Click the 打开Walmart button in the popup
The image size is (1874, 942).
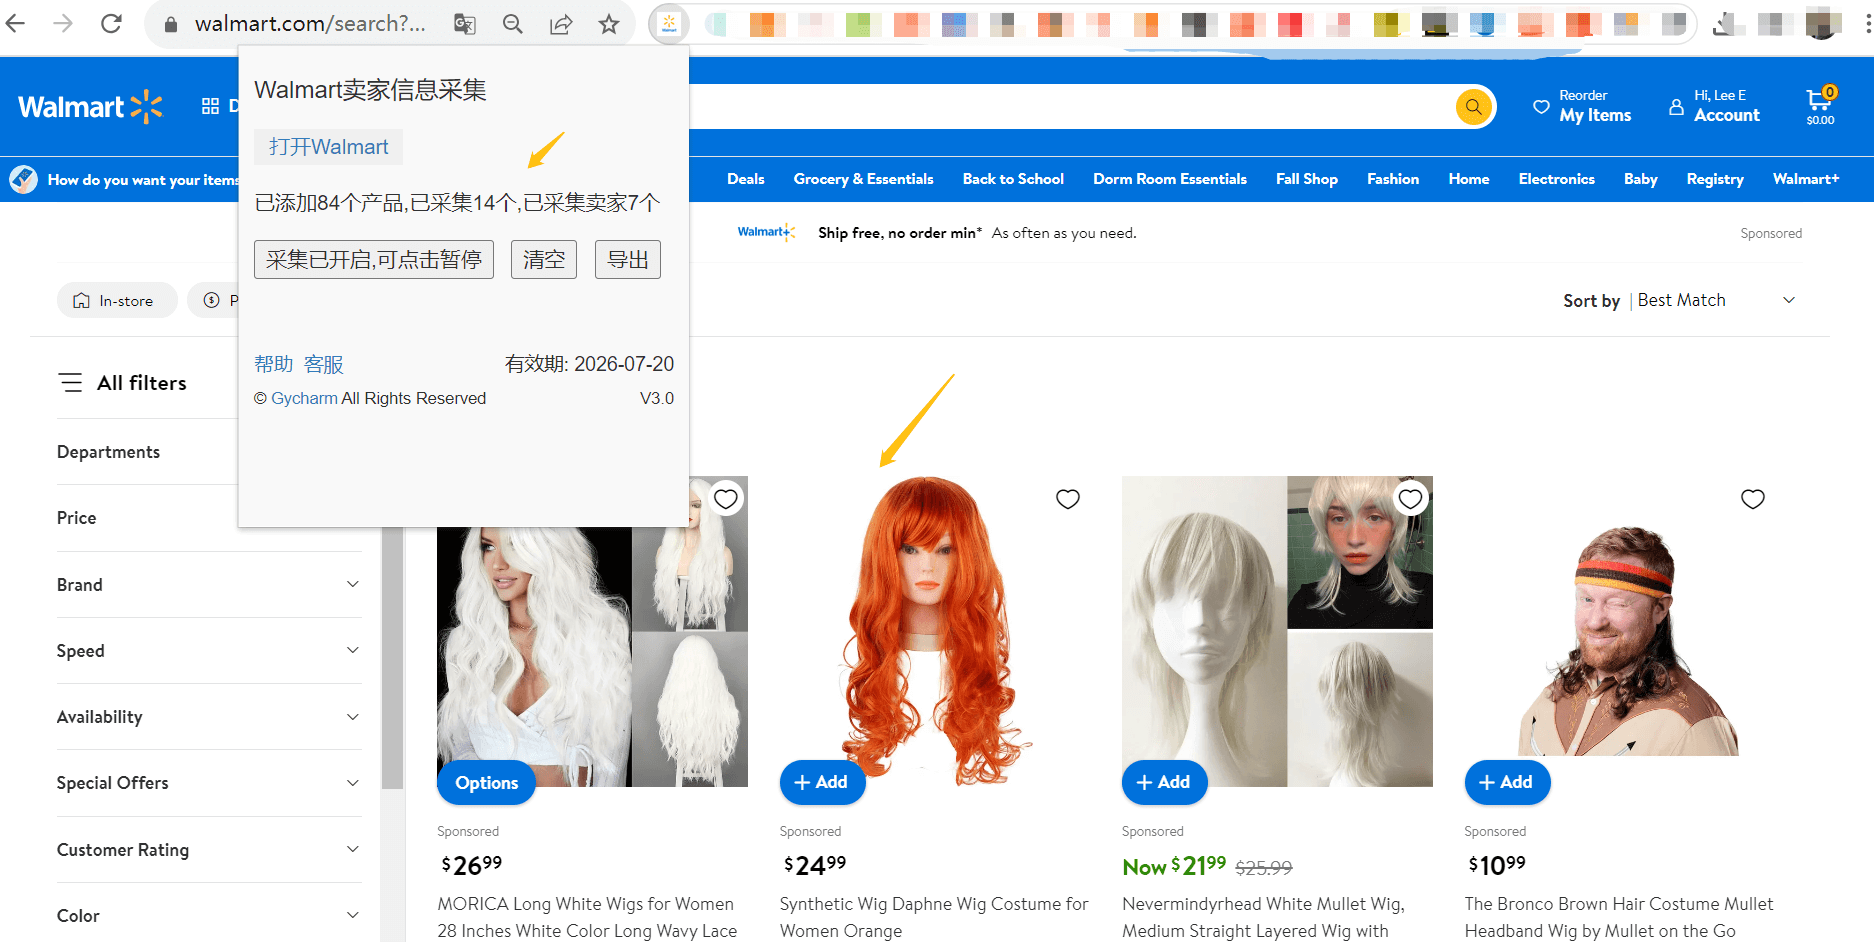328,147
